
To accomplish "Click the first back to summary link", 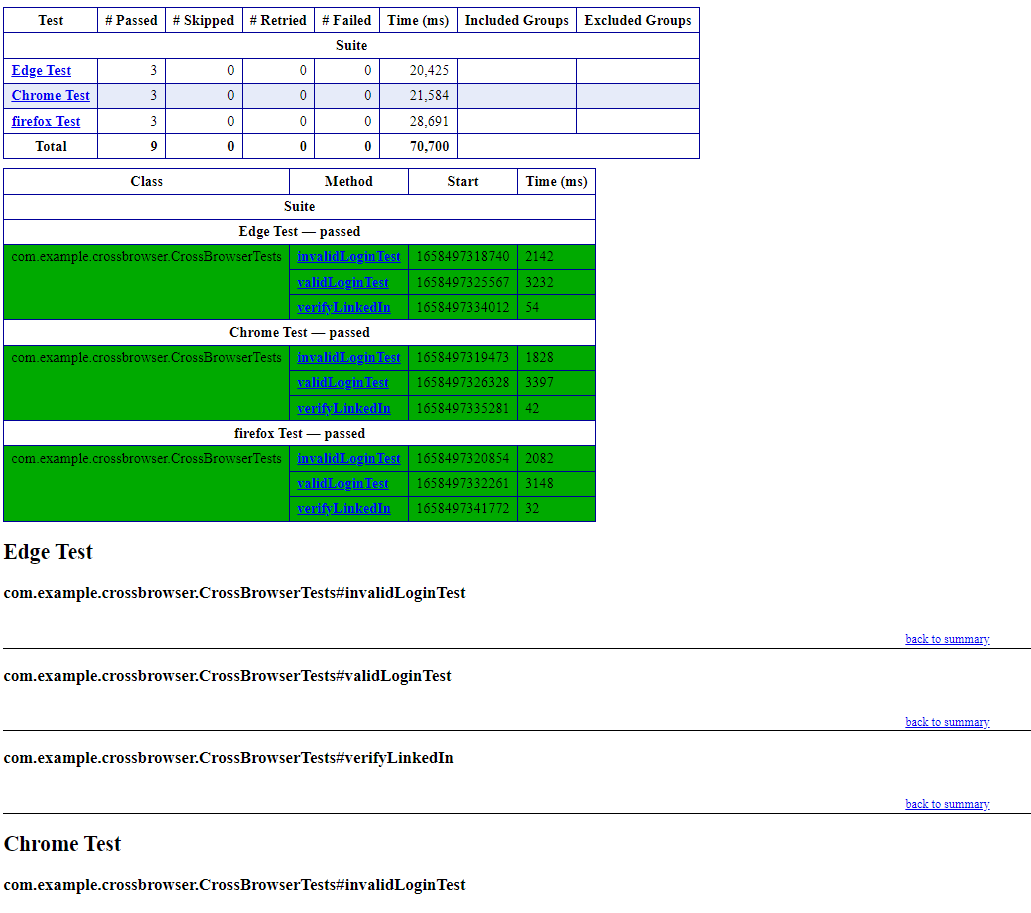I will click(946, 638).
